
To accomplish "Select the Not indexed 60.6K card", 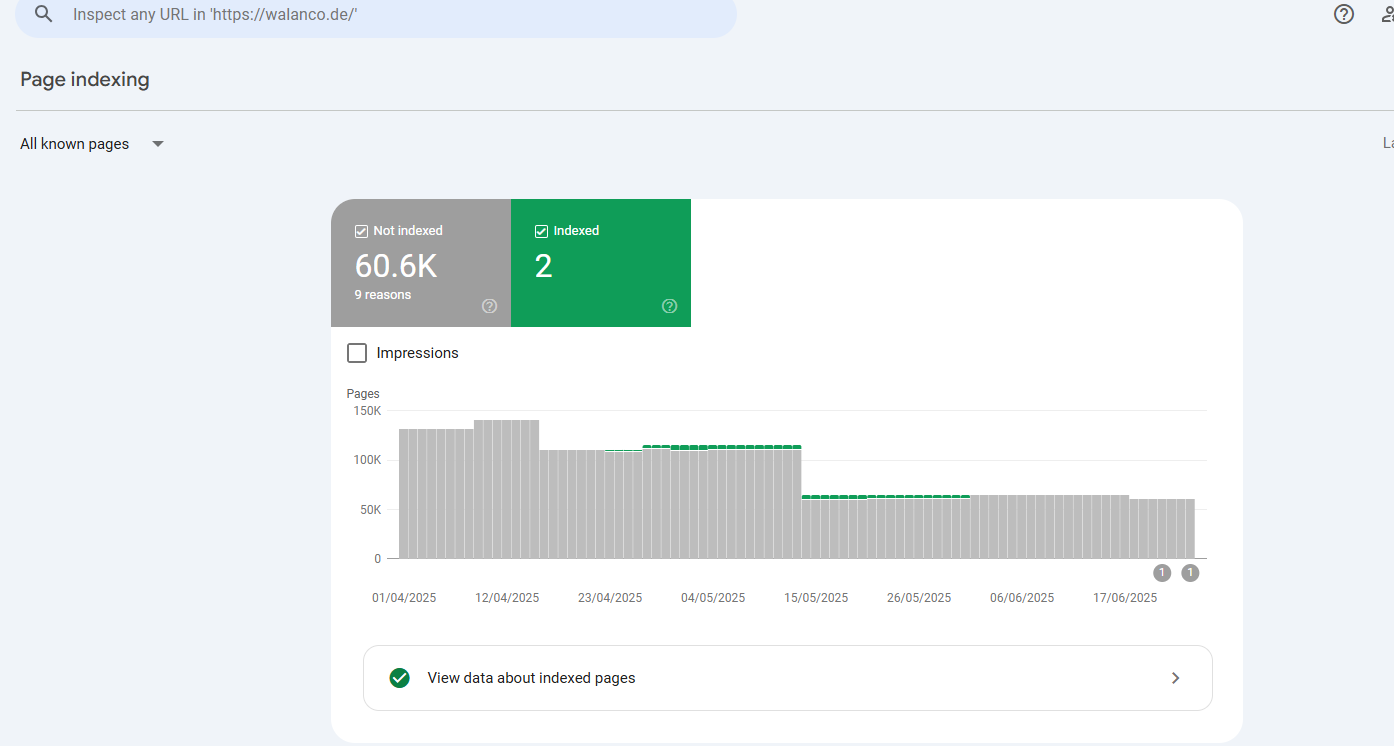I will (421, 263).
